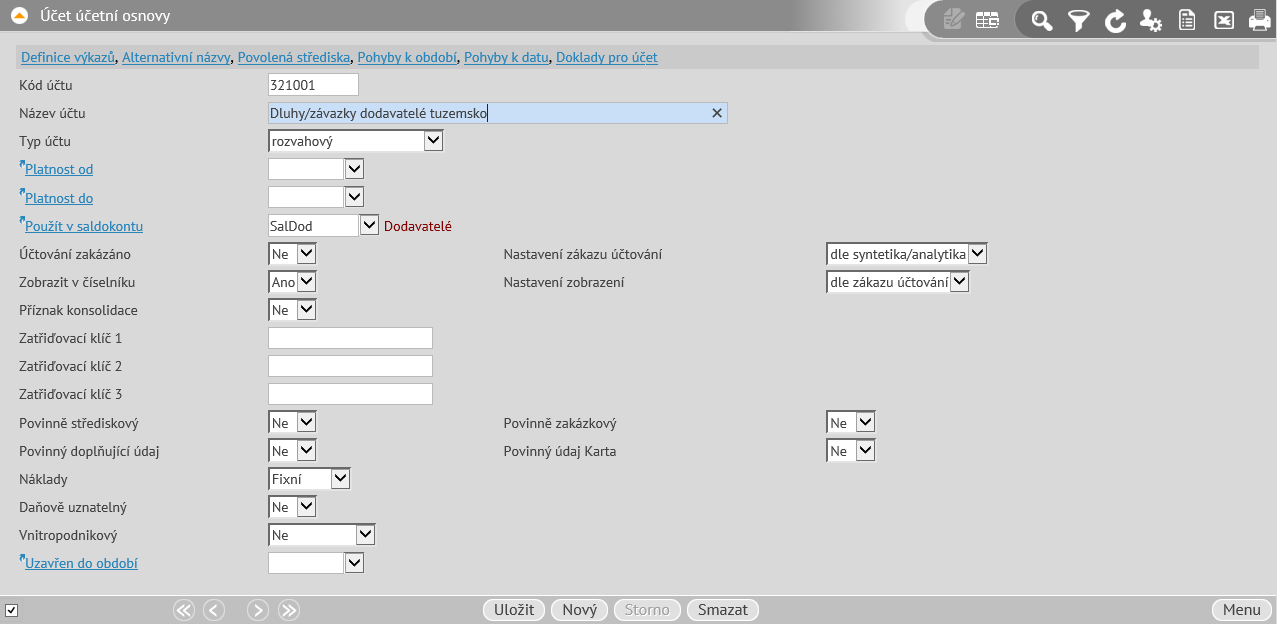
Task: Open Definice výkazů link
Action: [69, 58]
